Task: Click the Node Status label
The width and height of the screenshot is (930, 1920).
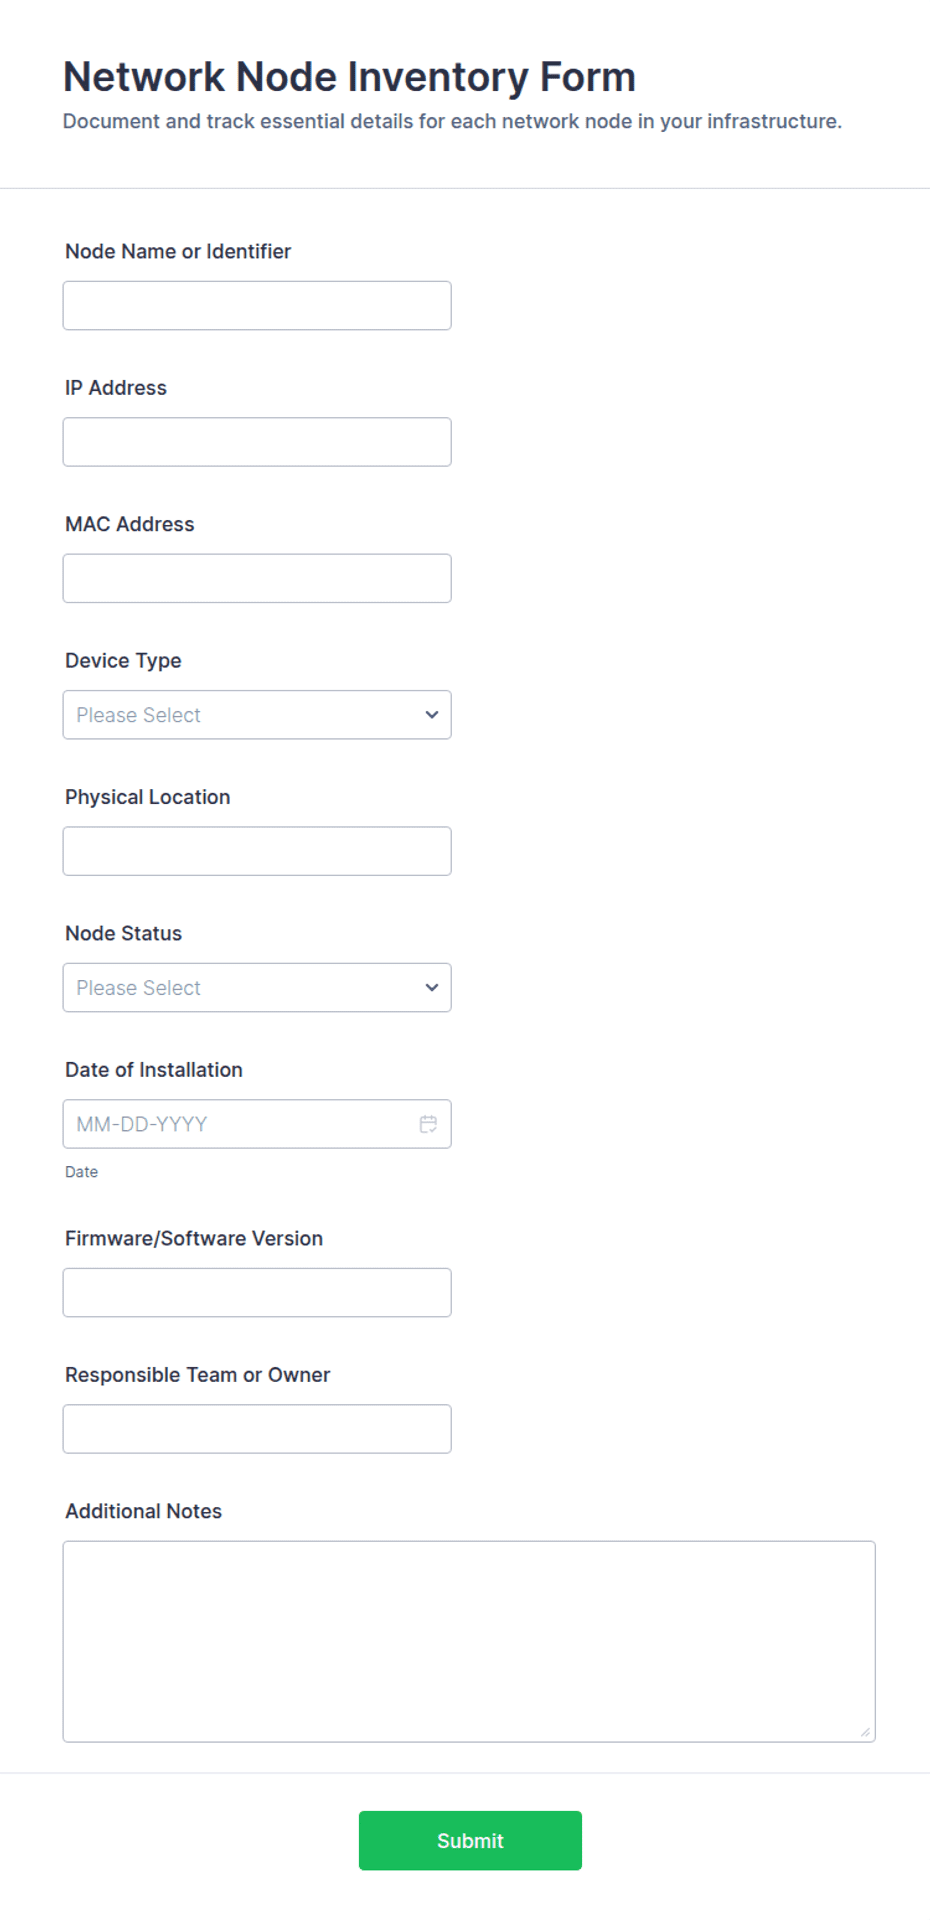Action: 123,933
